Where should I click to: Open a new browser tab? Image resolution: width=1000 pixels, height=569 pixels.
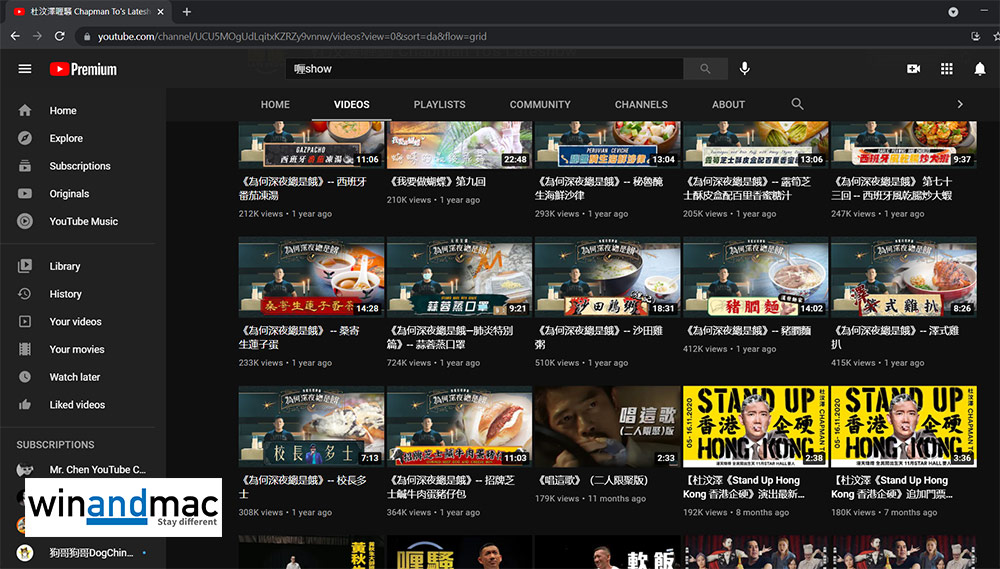187,12
